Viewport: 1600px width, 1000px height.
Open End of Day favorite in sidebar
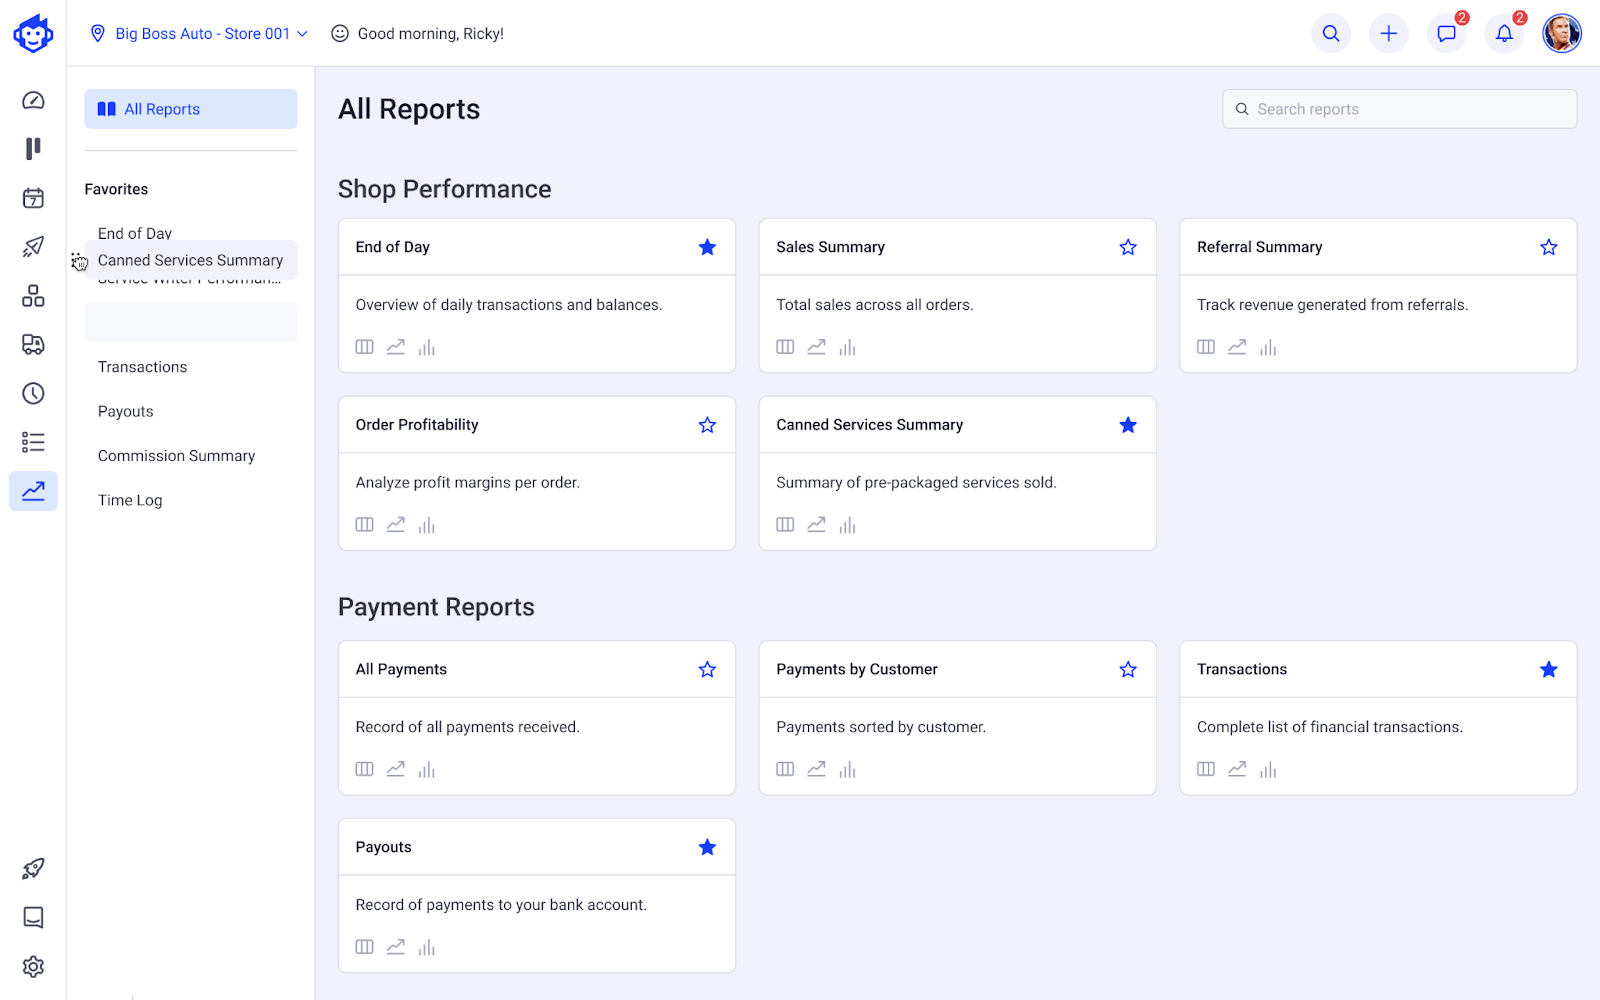tap(135, 232)
